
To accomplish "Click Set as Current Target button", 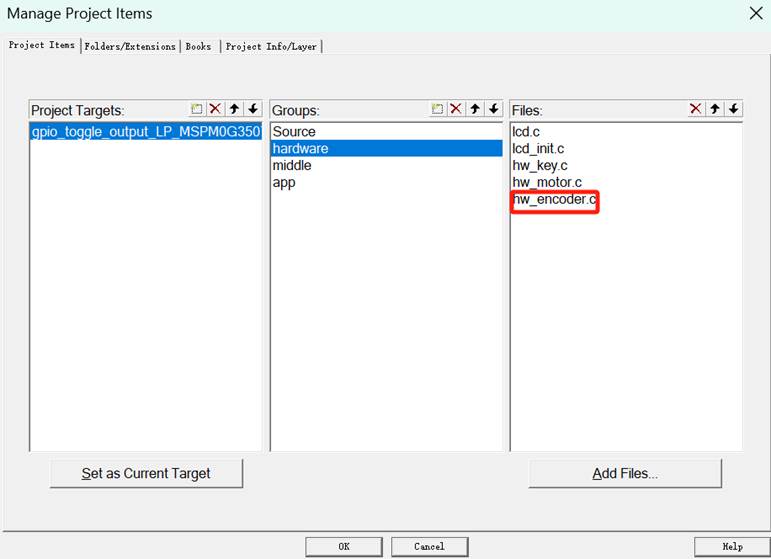I will [146, 473].
